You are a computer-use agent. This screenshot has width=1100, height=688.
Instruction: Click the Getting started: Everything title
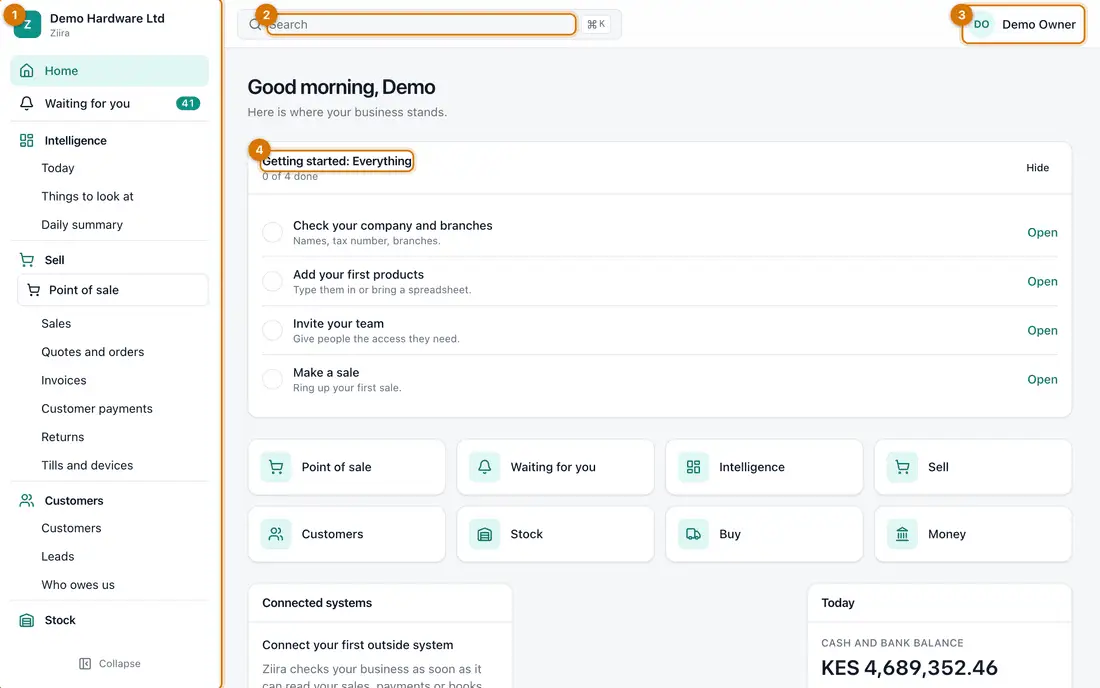[x=337, y=161]
